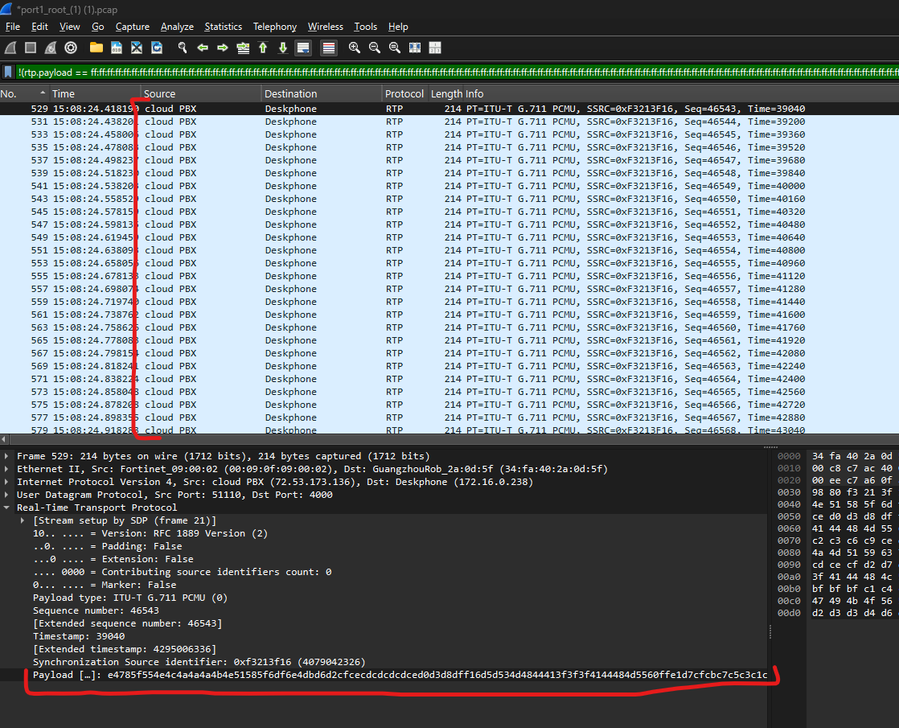Click the Stop capture square icon
This screenshot has width=899, height=728.
[x=31, y=48]
